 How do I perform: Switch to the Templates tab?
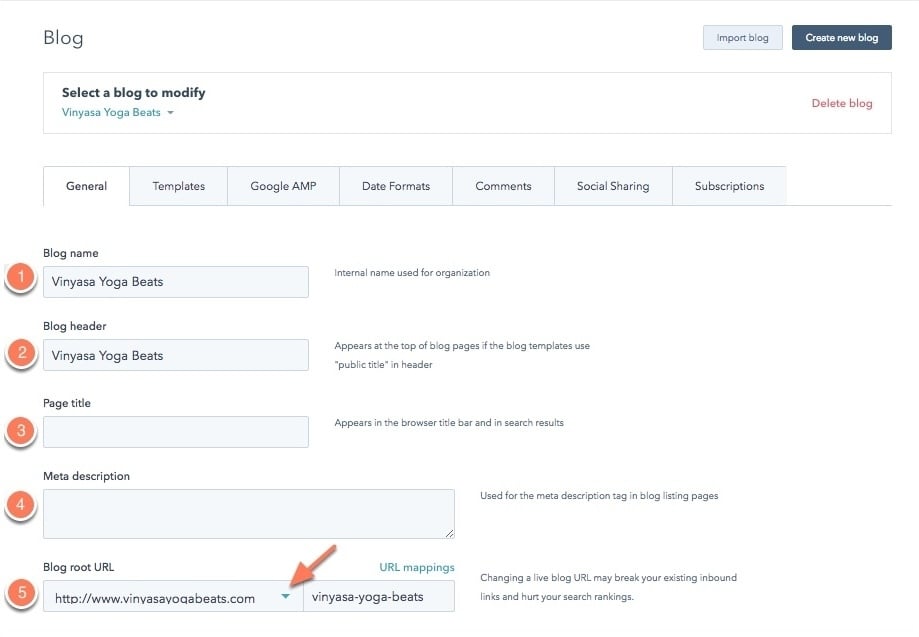(178, 186)
